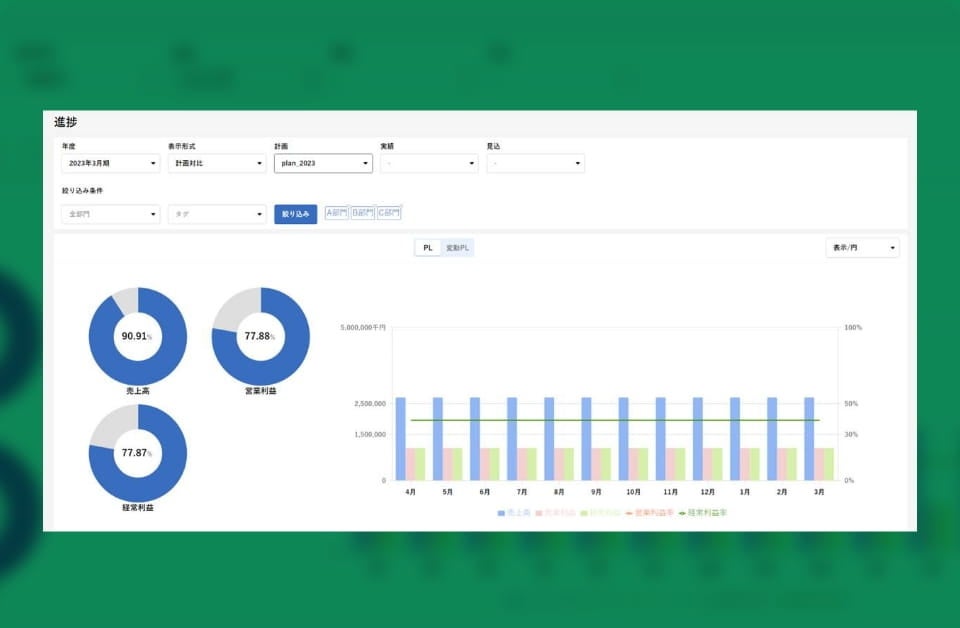The height and width of the screenshot is (628, 960).
Task: Open the 全部門 department filter dropdown
Action: click(x=110, y=214)
